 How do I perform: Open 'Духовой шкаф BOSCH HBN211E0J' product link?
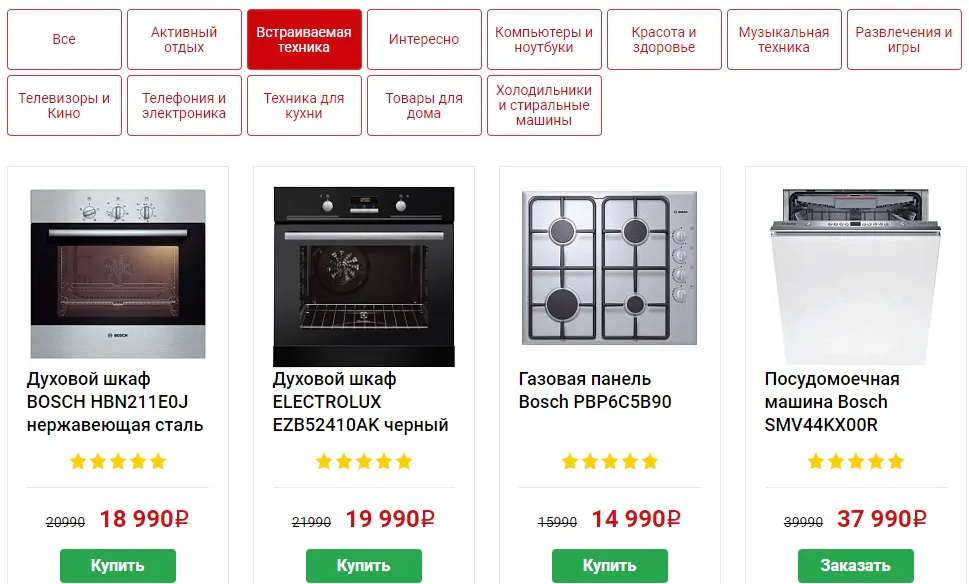click(114, 402)
